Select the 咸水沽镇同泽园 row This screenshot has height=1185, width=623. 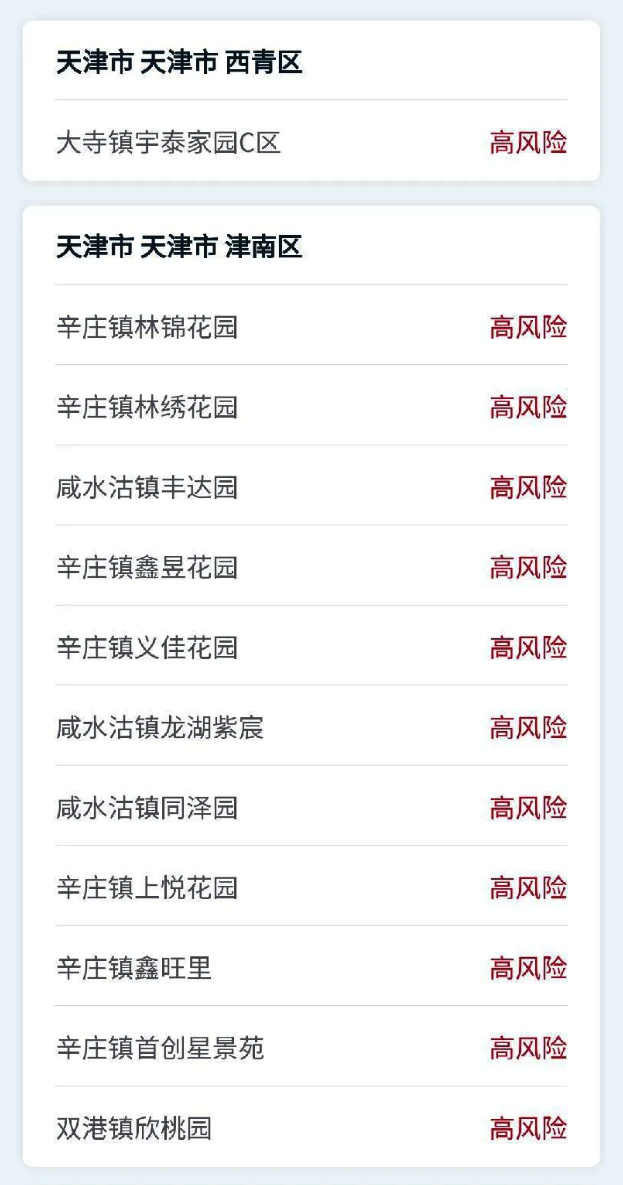point(311,808)
